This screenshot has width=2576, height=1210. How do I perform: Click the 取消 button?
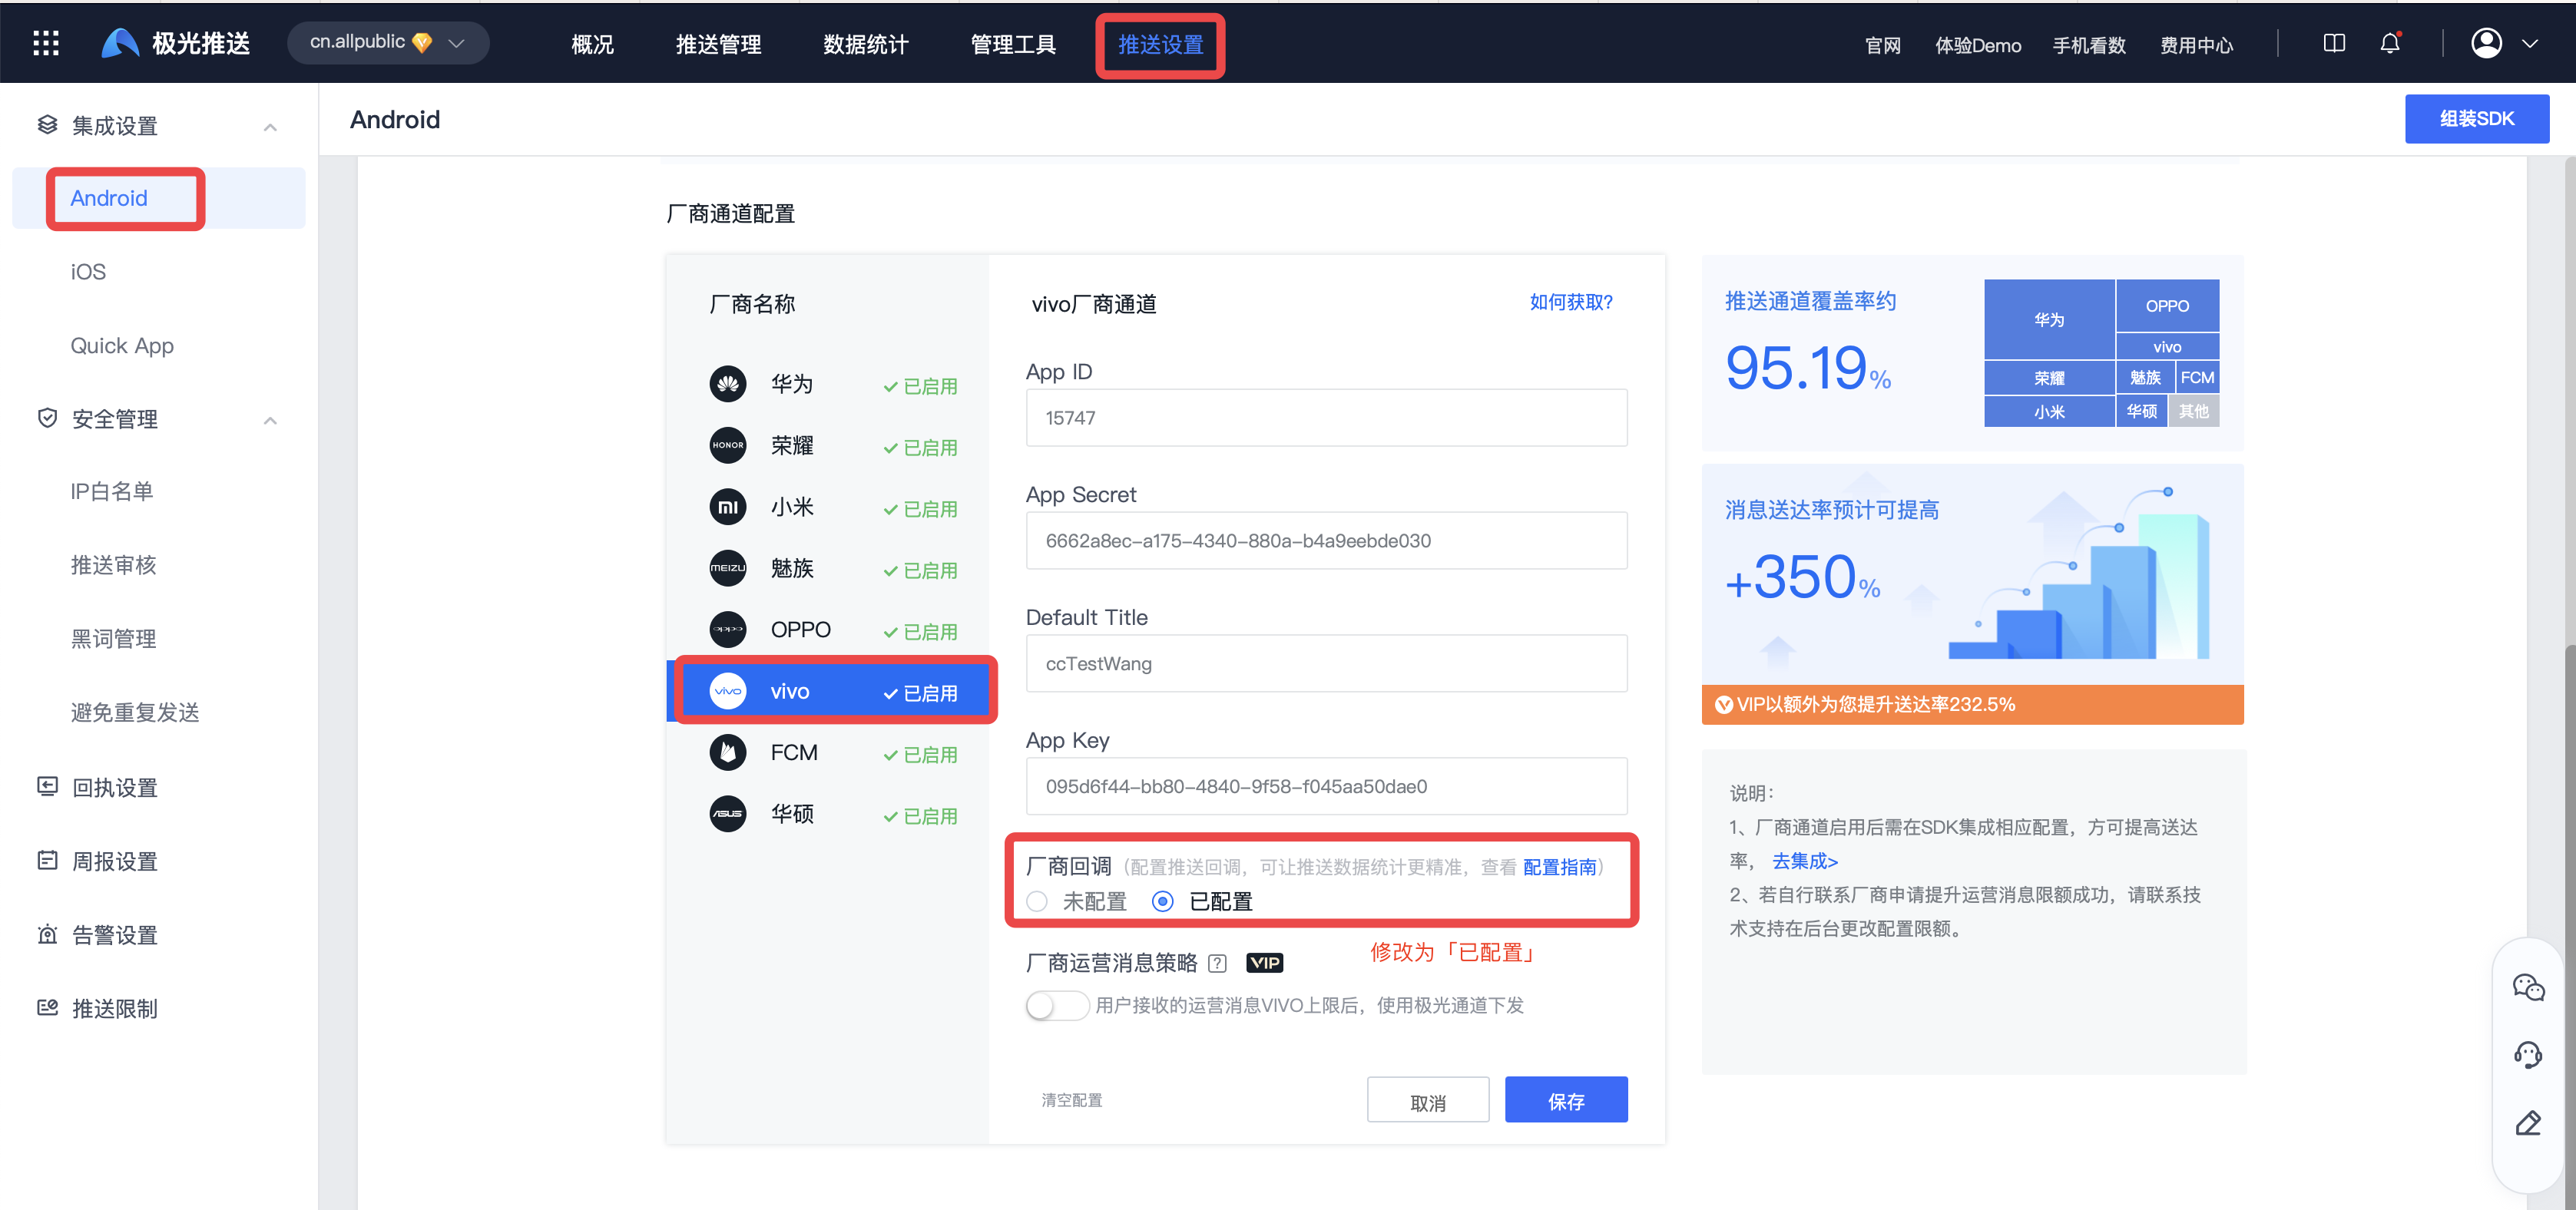click(x=1428, y=1100)
